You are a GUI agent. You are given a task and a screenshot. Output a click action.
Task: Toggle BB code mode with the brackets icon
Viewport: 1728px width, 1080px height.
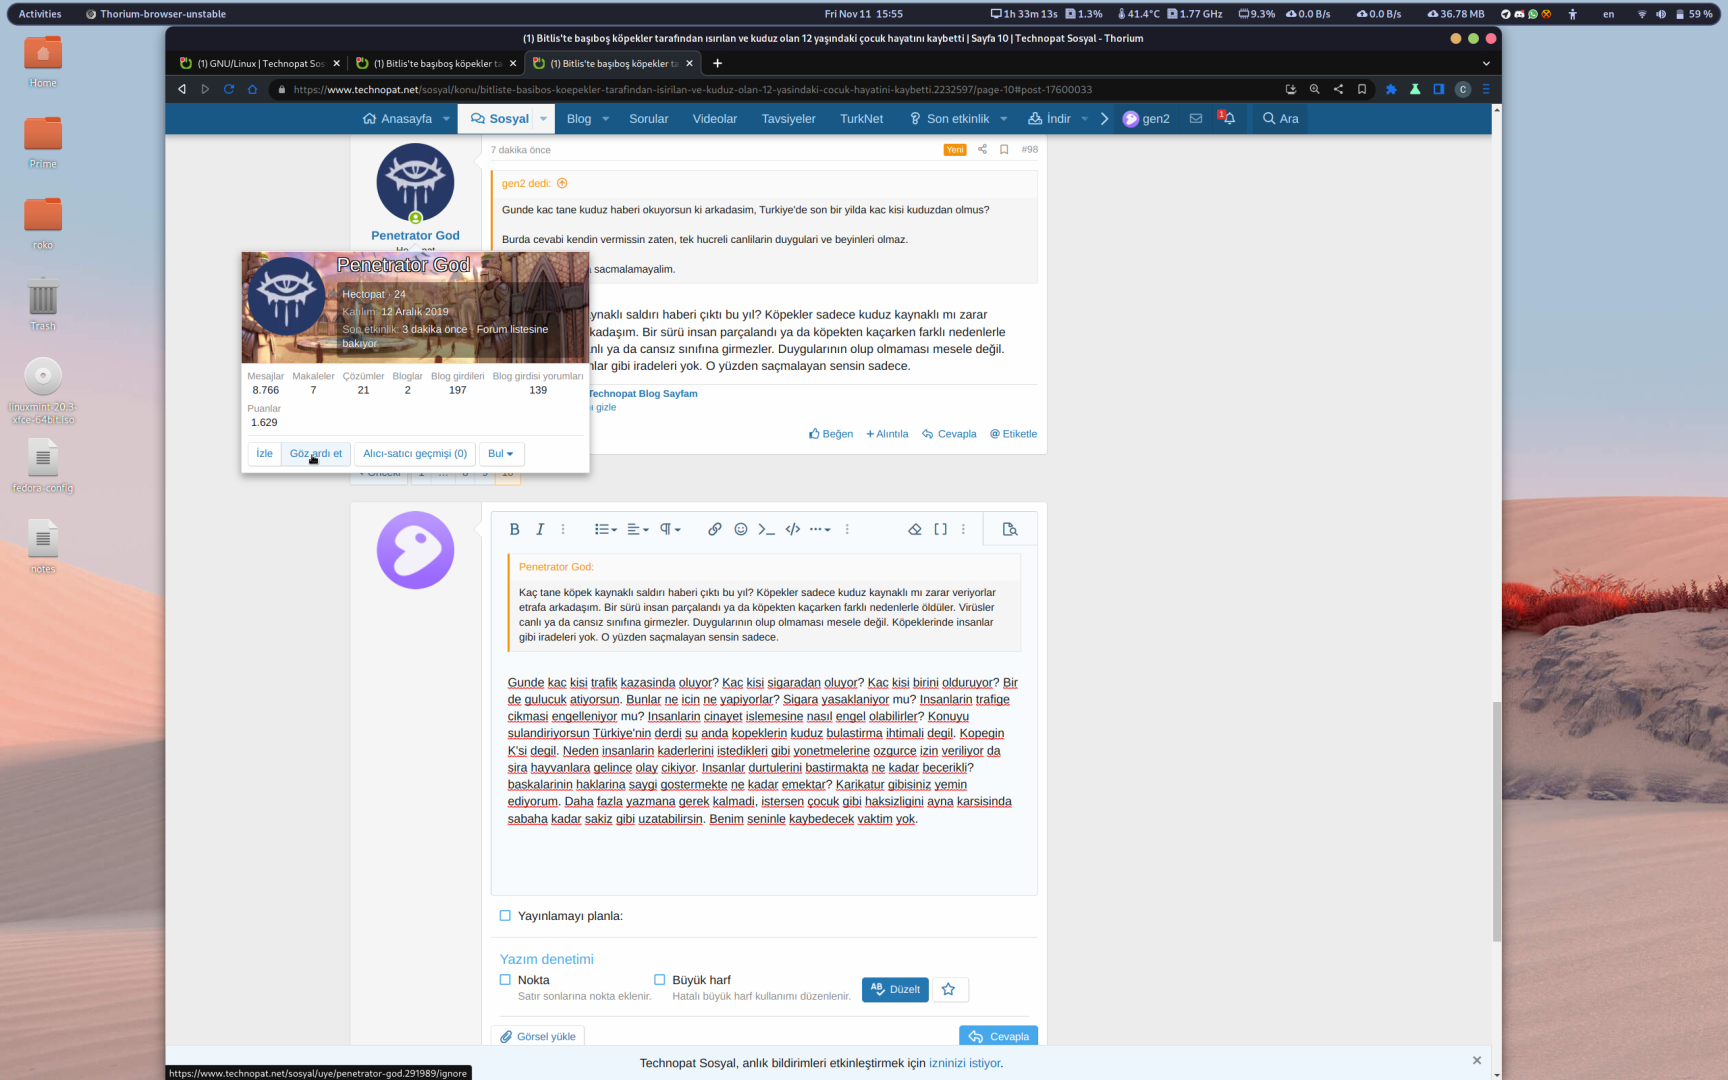pyautogui.click(x=941, y=530)
